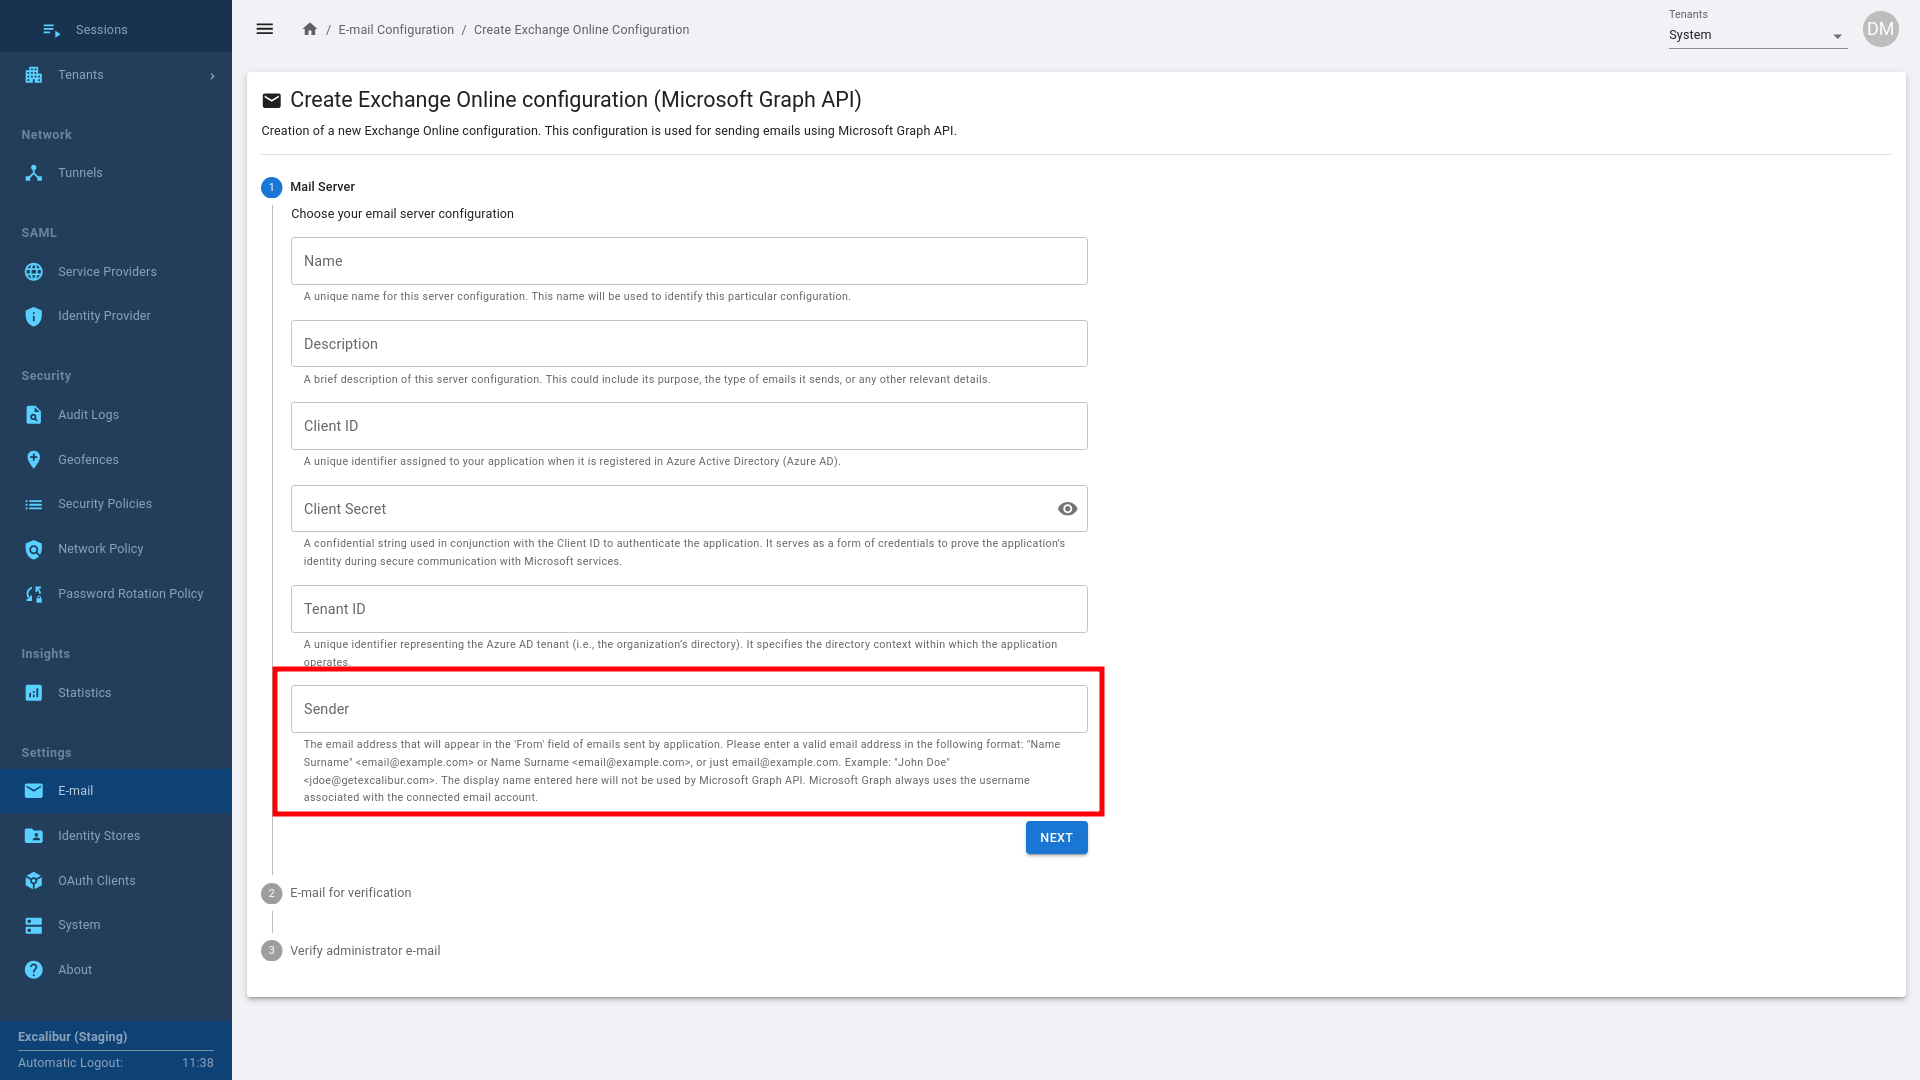Open the Tenants System dropdown
The image size is (1920, 1080).
click(1756, 35)
